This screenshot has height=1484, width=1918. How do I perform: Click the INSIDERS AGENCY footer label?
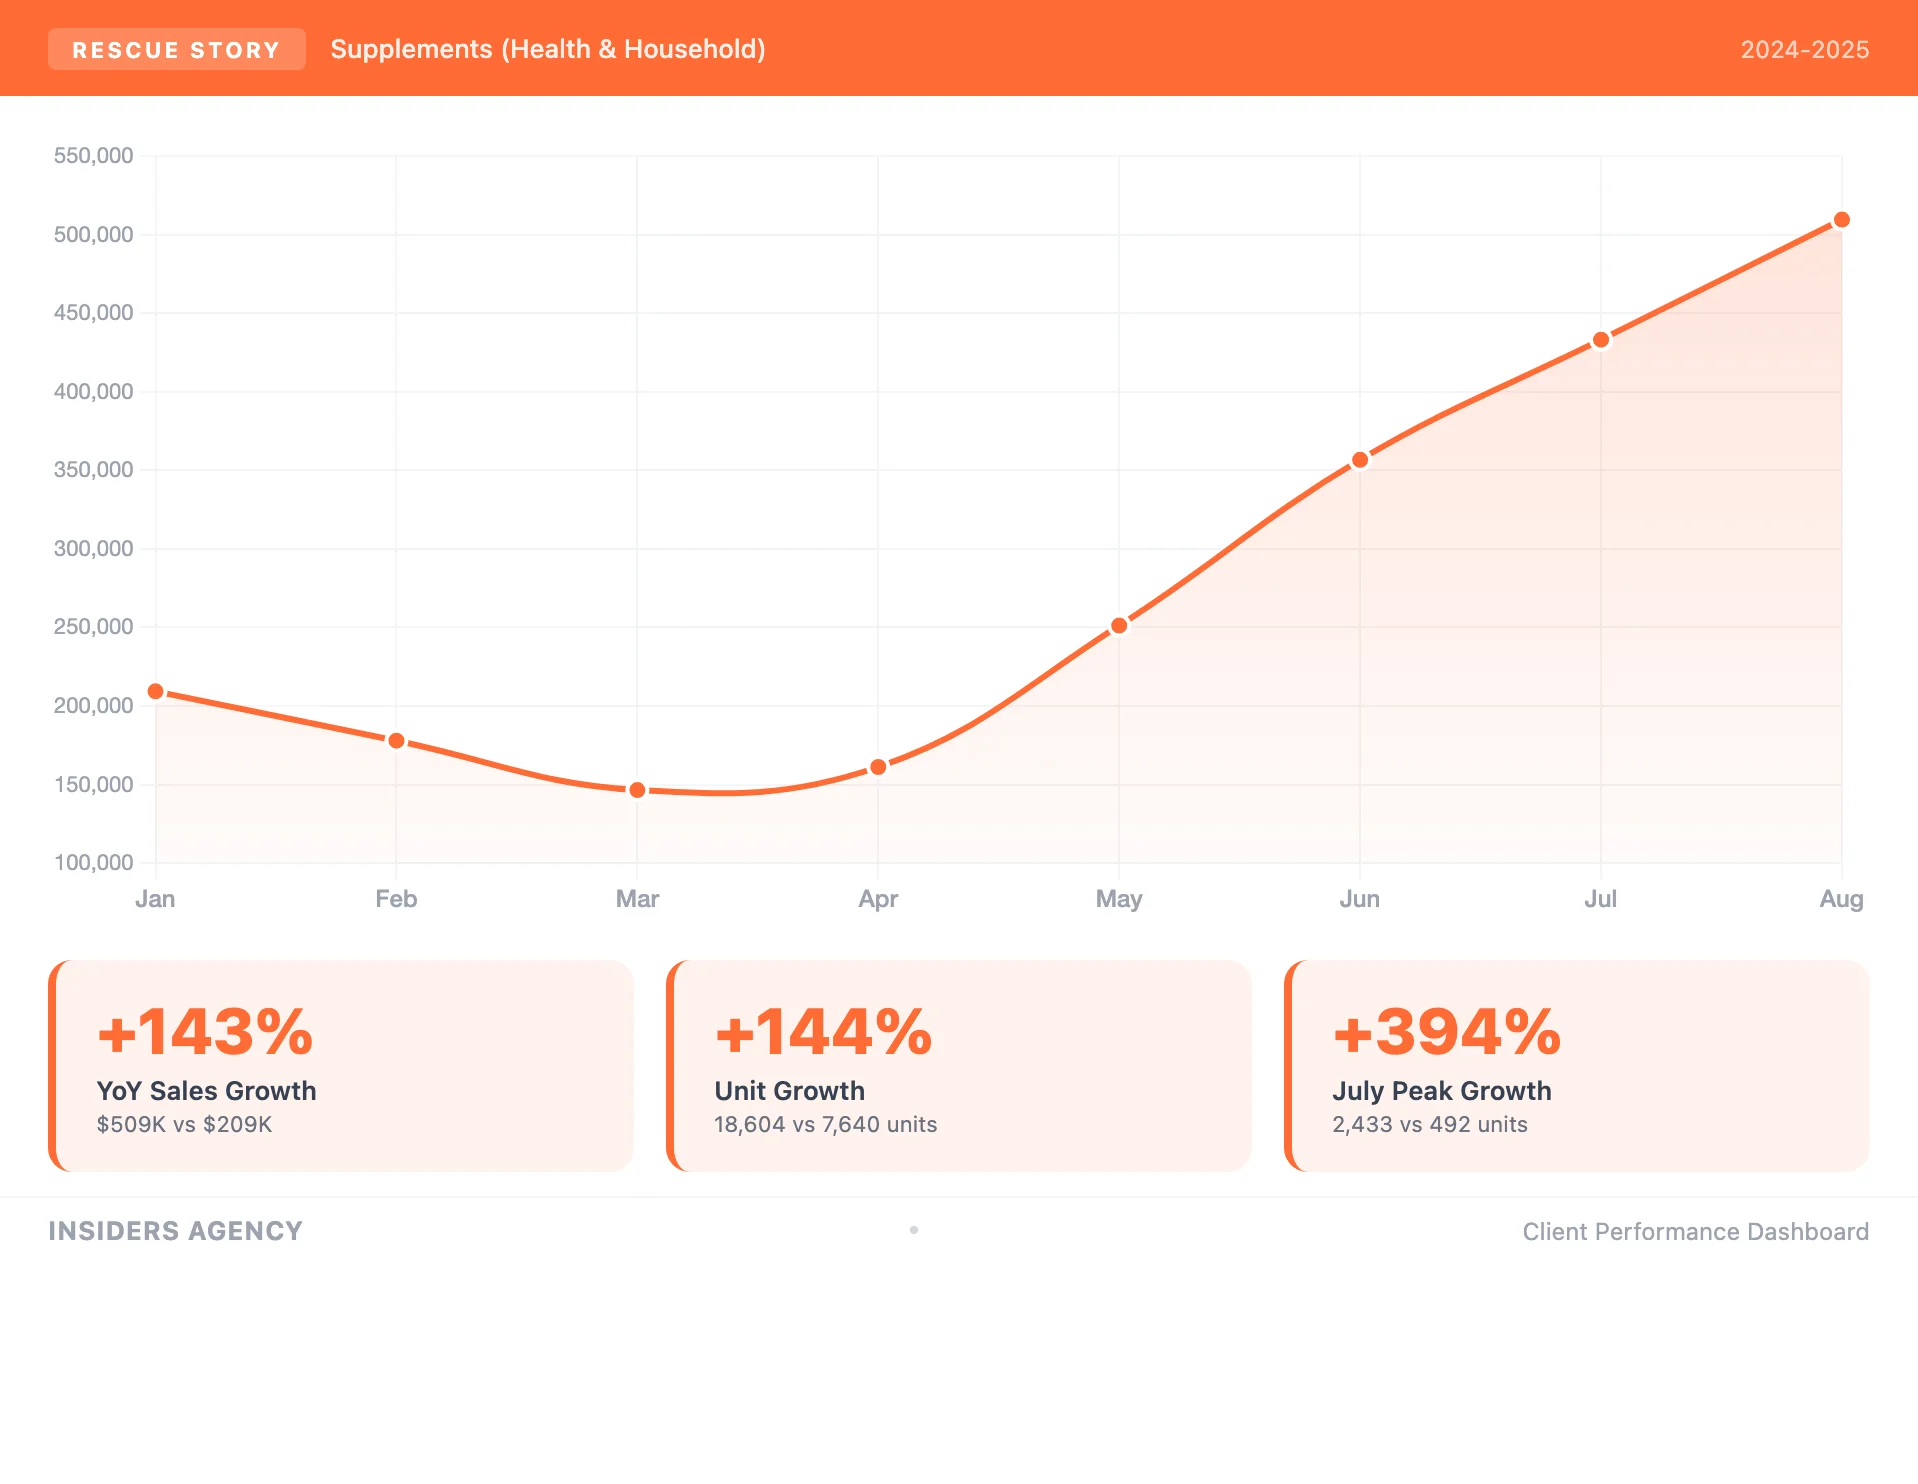click(175, 1231)
